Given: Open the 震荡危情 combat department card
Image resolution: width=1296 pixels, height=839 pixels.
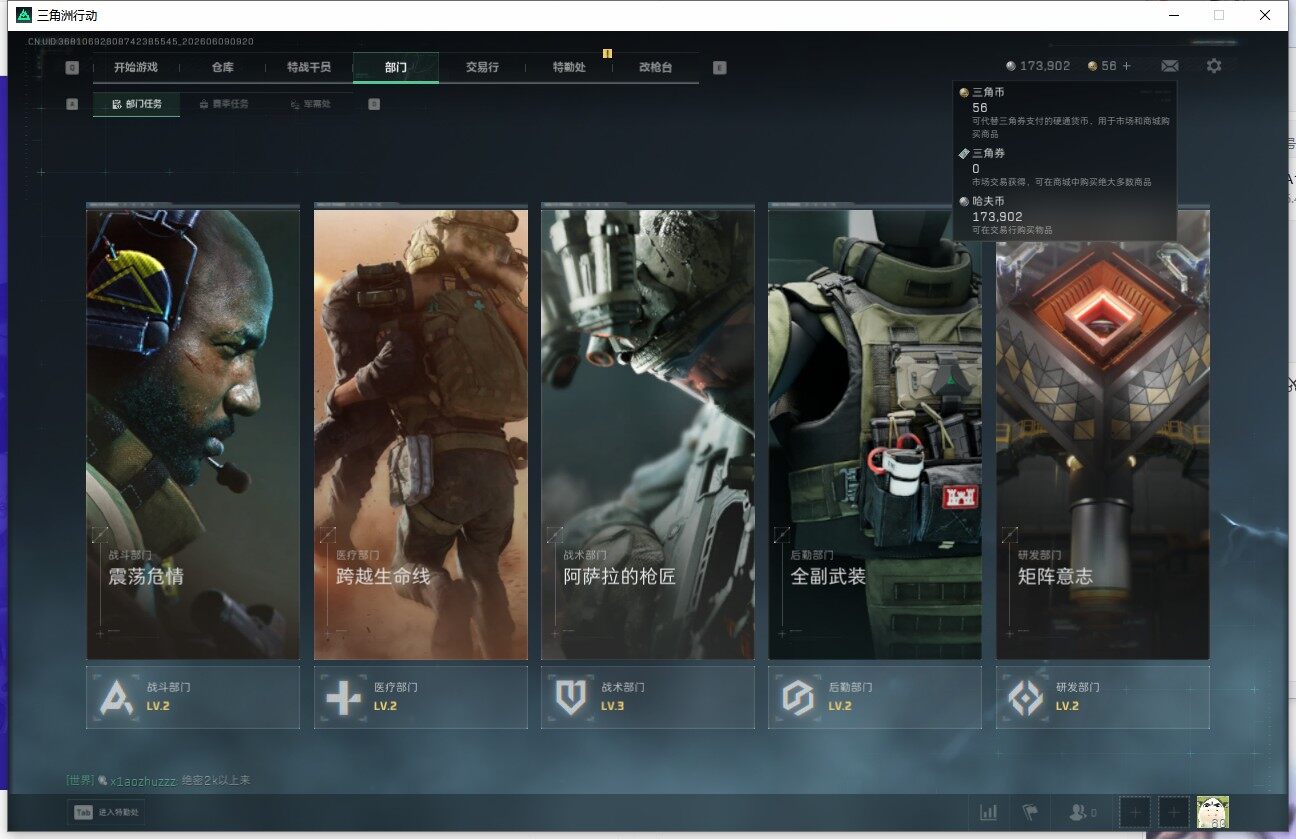Looking at the screenshot, I should pyautogui.click(x=193, y=432).
